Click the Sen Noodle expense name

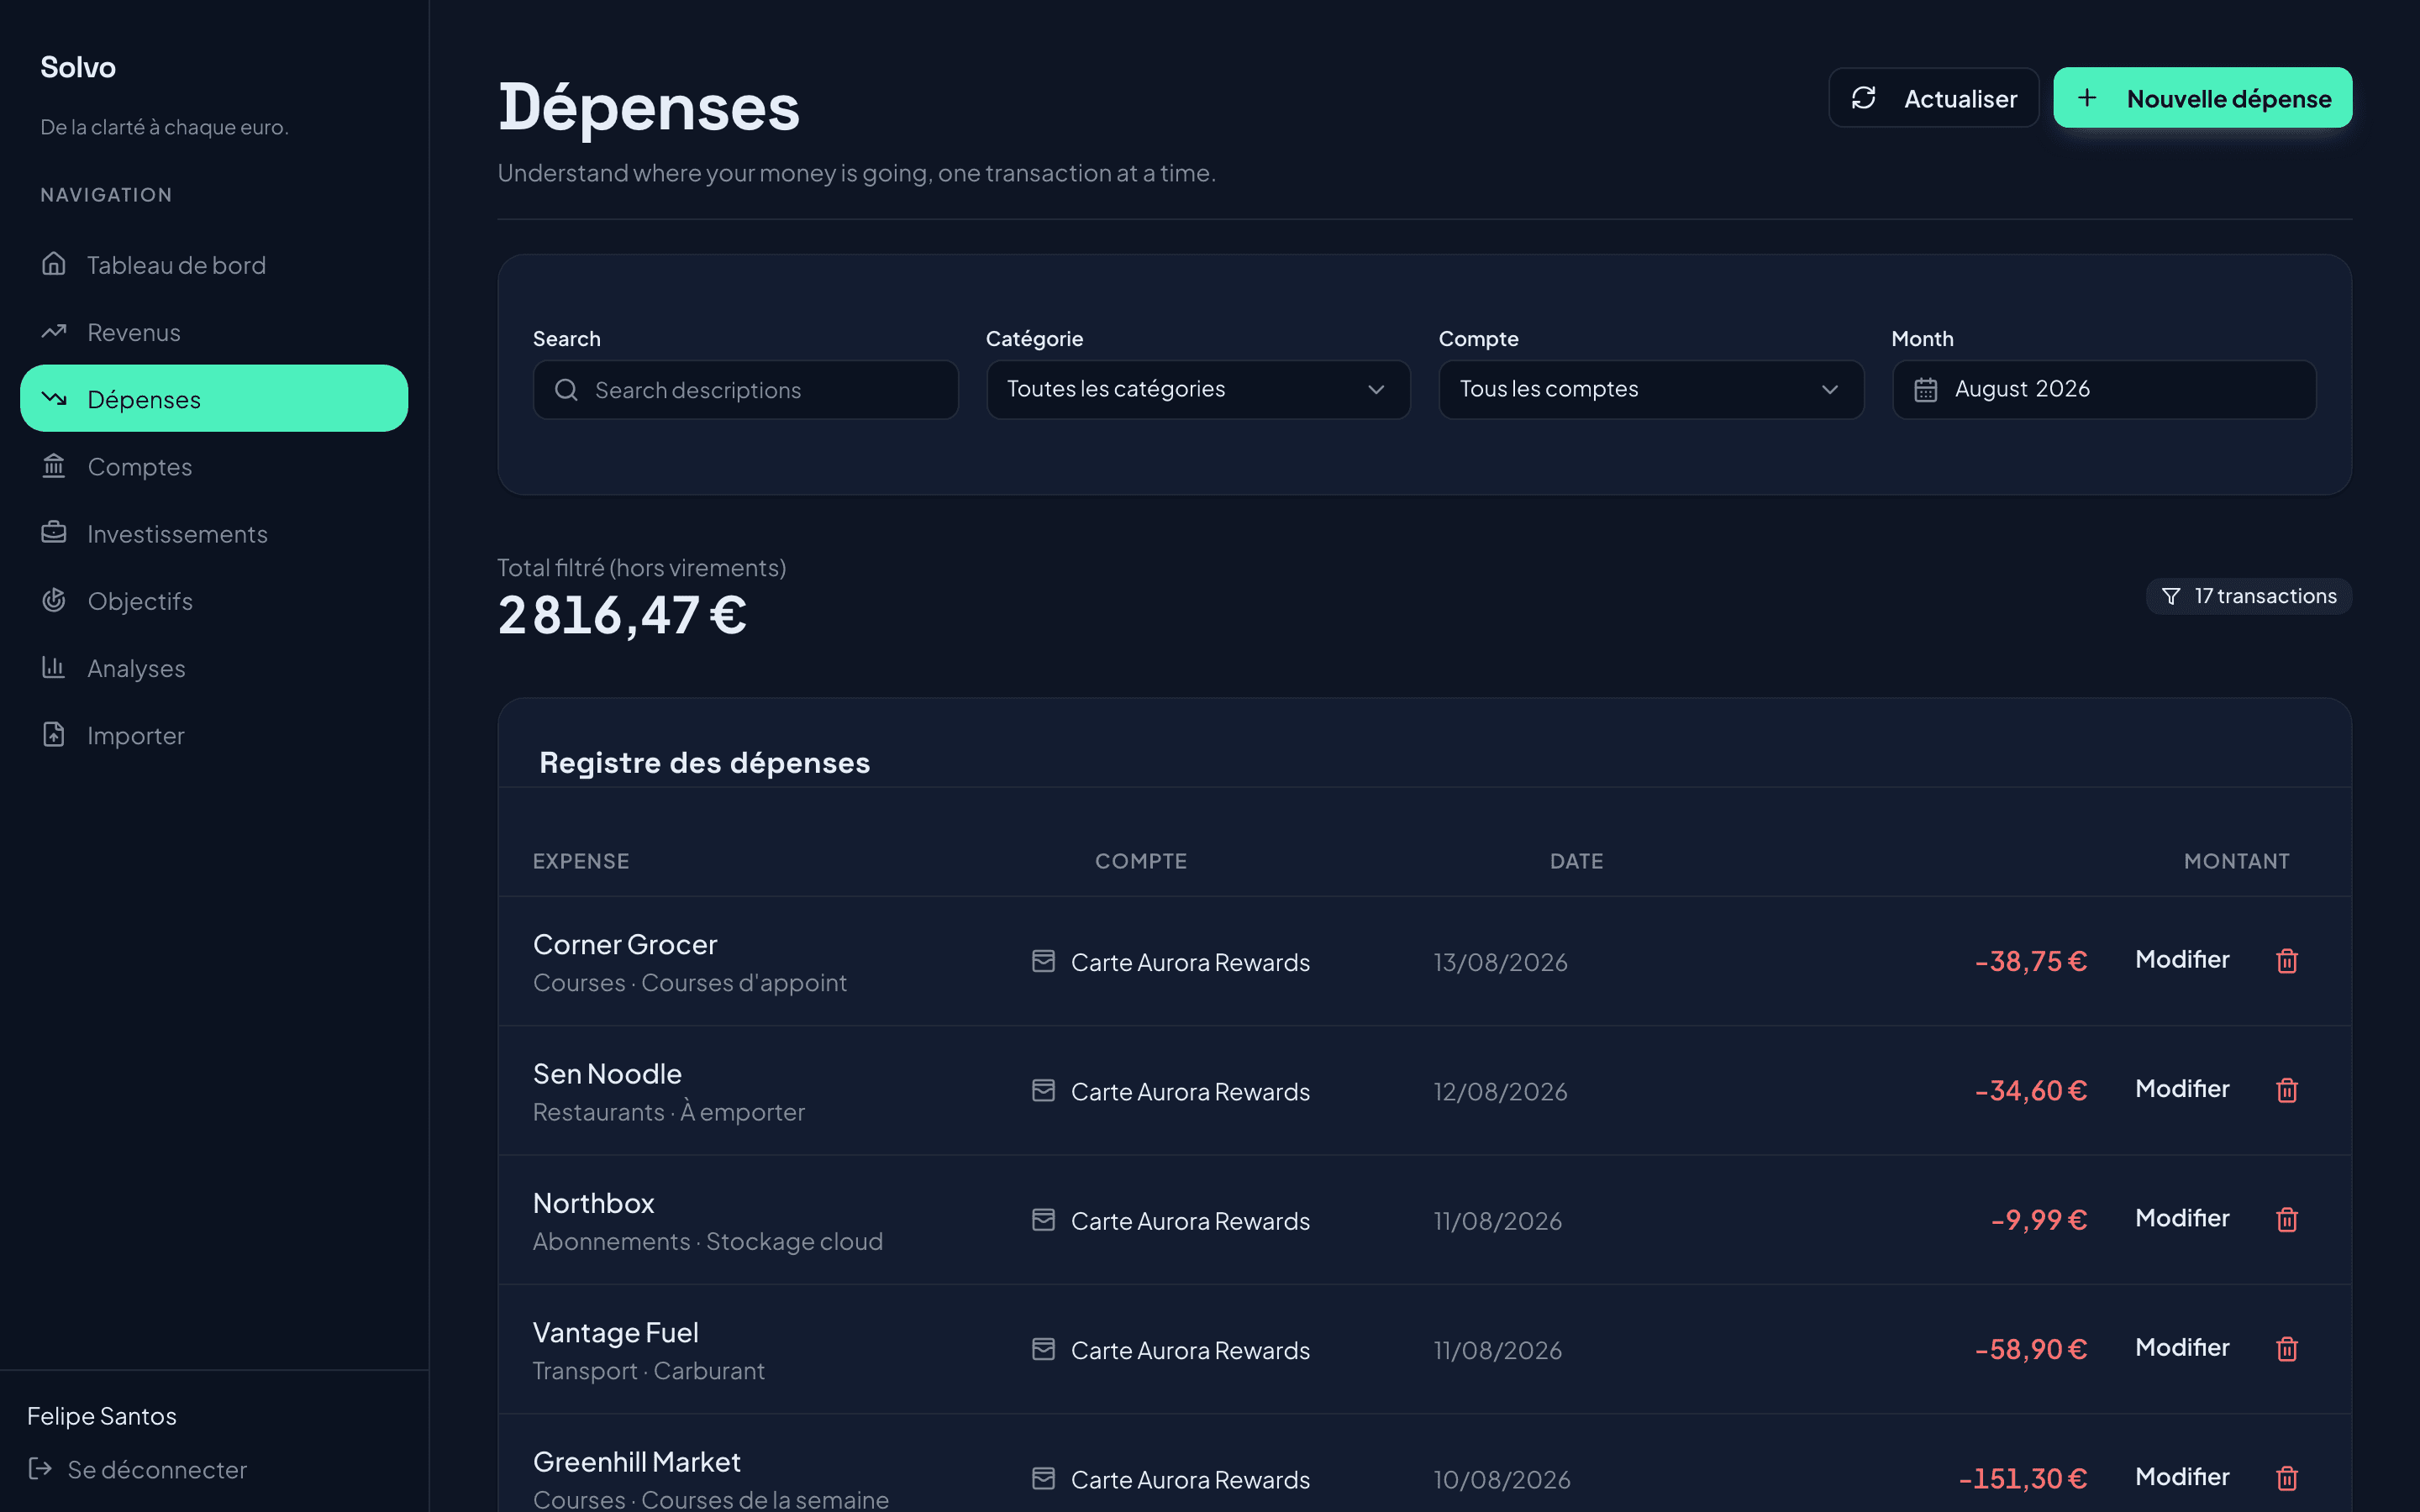pos(607,1073)
